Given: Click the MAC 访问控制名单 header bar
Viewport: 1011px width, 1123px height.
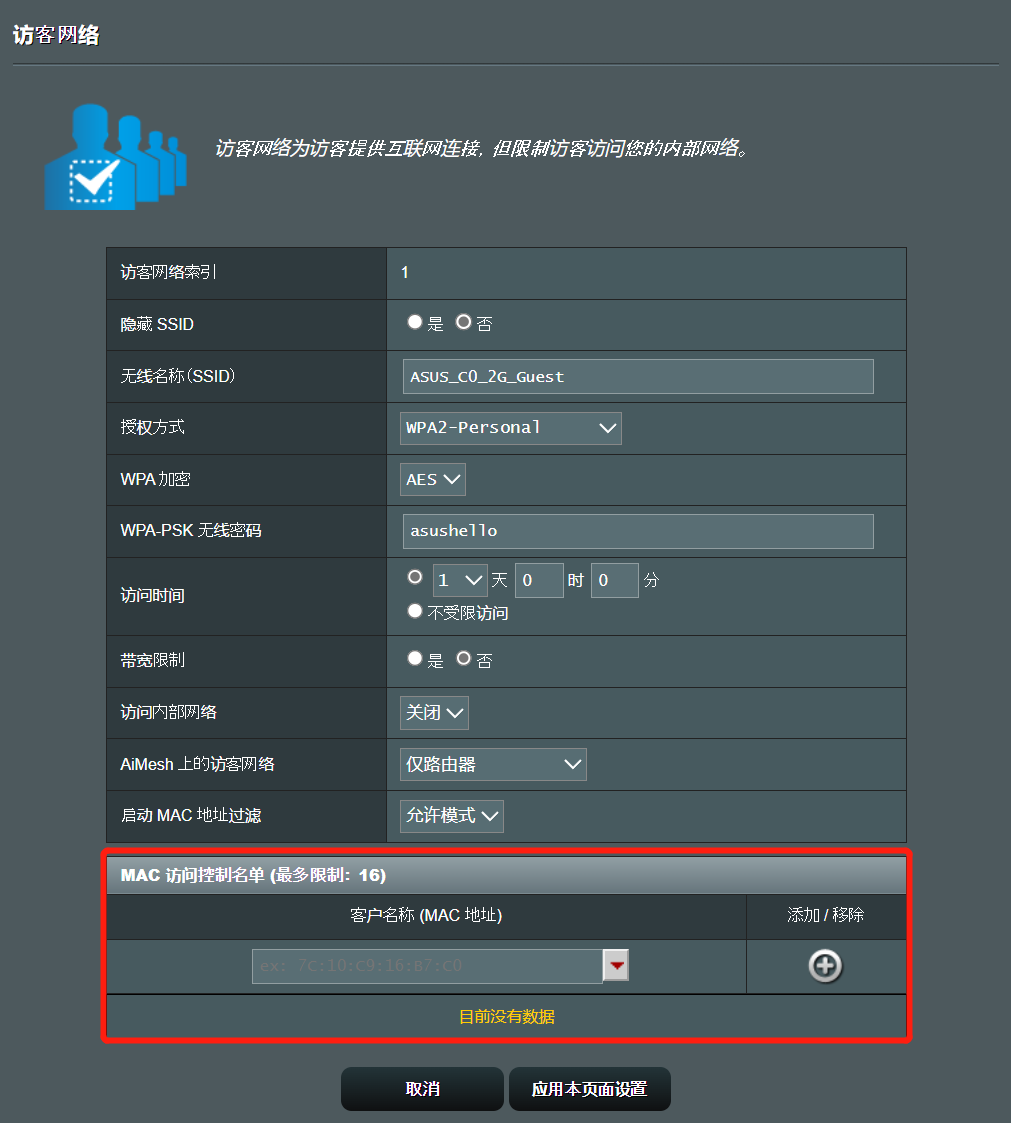Looking at the screenshot, I should [505, 875].
